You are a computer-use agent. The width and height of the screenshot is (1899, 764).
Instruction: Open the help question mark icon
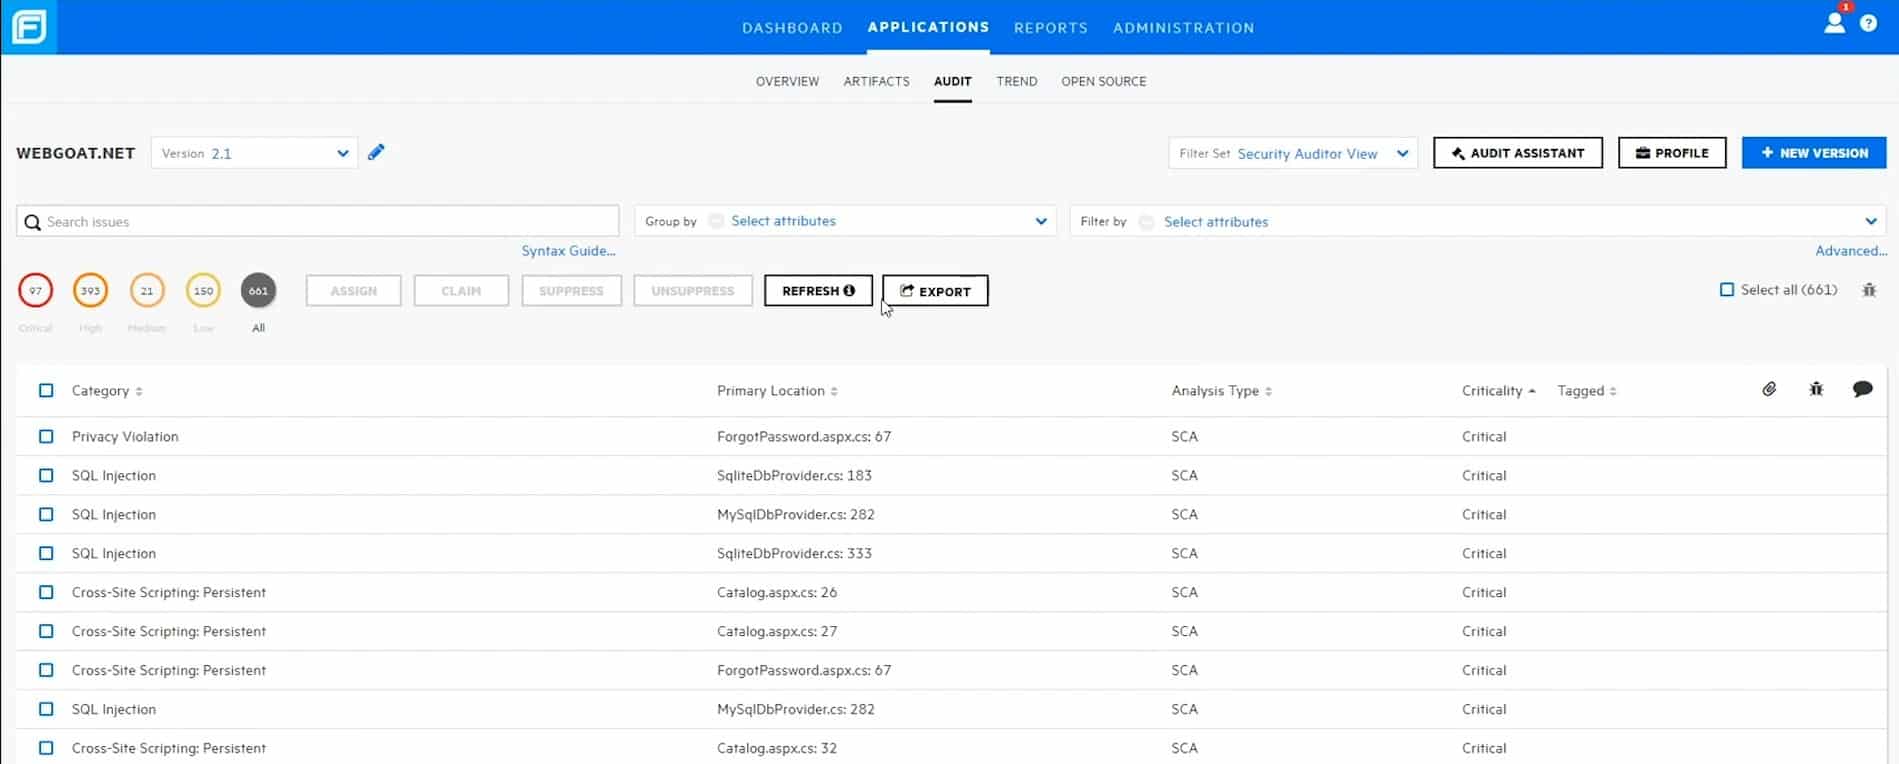coord(1868,23)
